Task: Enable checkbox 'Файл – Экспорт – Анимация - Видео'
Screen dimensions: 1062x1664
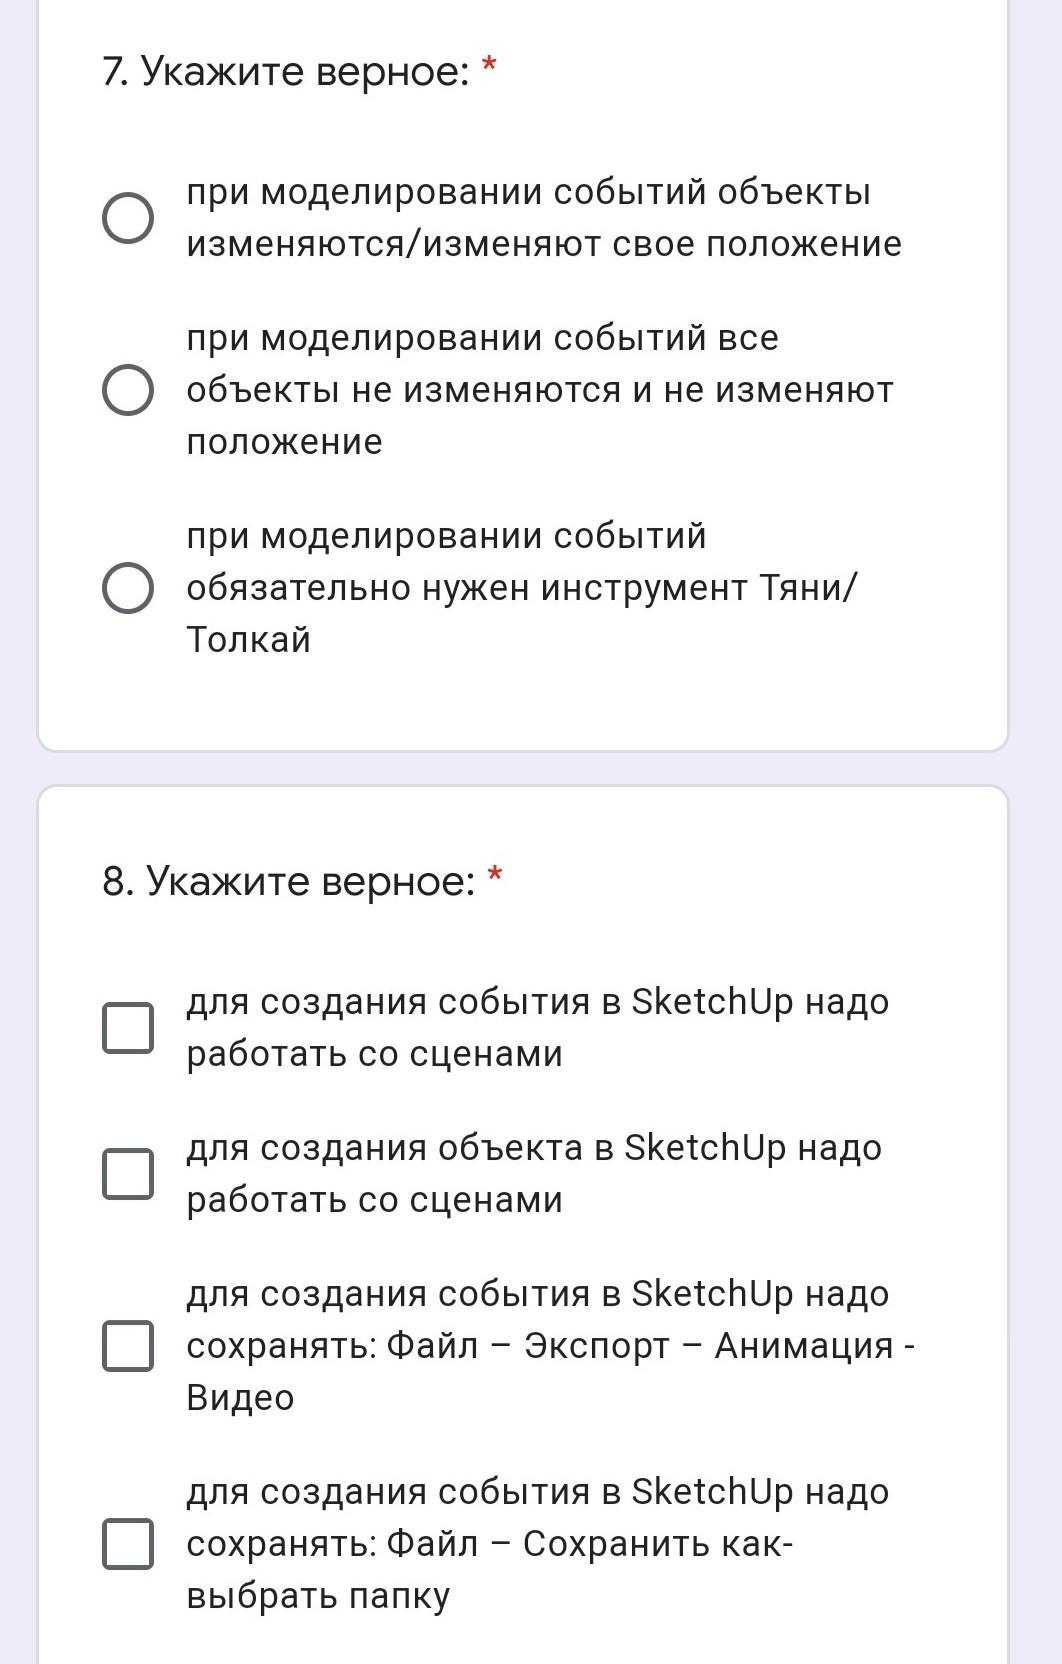Action: point(128,1346)
